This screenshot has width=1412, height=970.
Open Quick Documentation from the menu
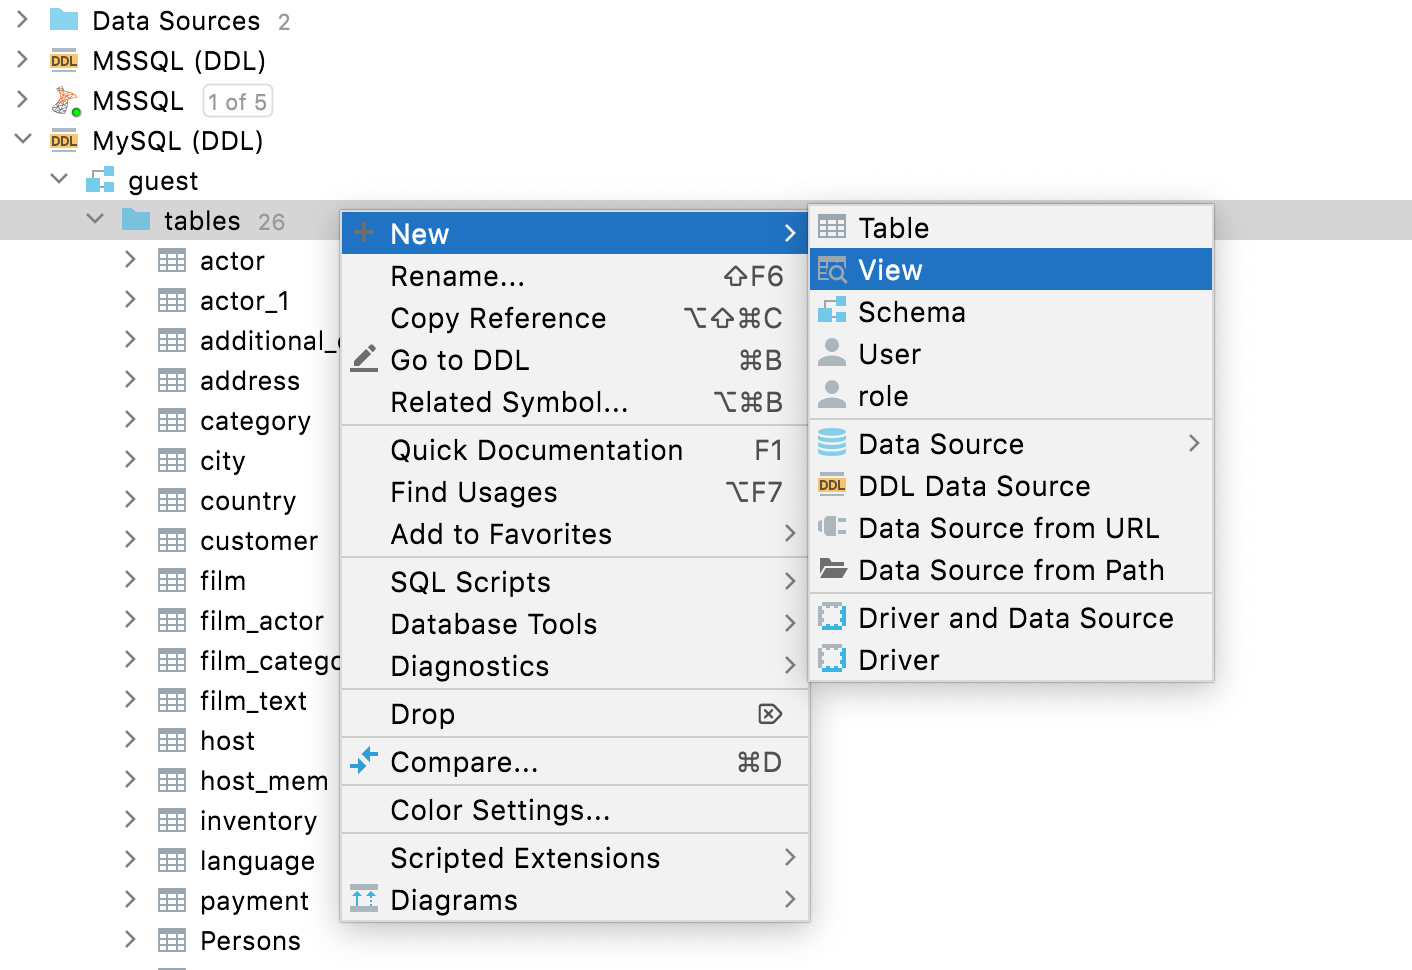point(537,450)
